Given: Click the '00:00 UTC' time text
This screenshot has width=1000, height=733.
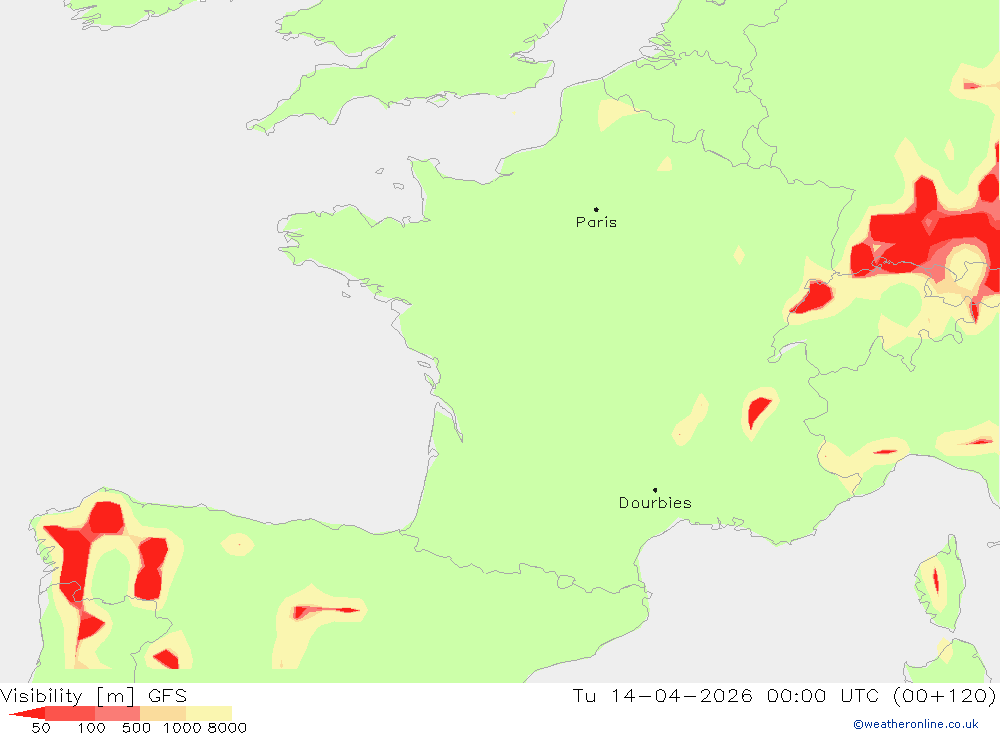Looking at the screenshot, I should click(823, 695).
